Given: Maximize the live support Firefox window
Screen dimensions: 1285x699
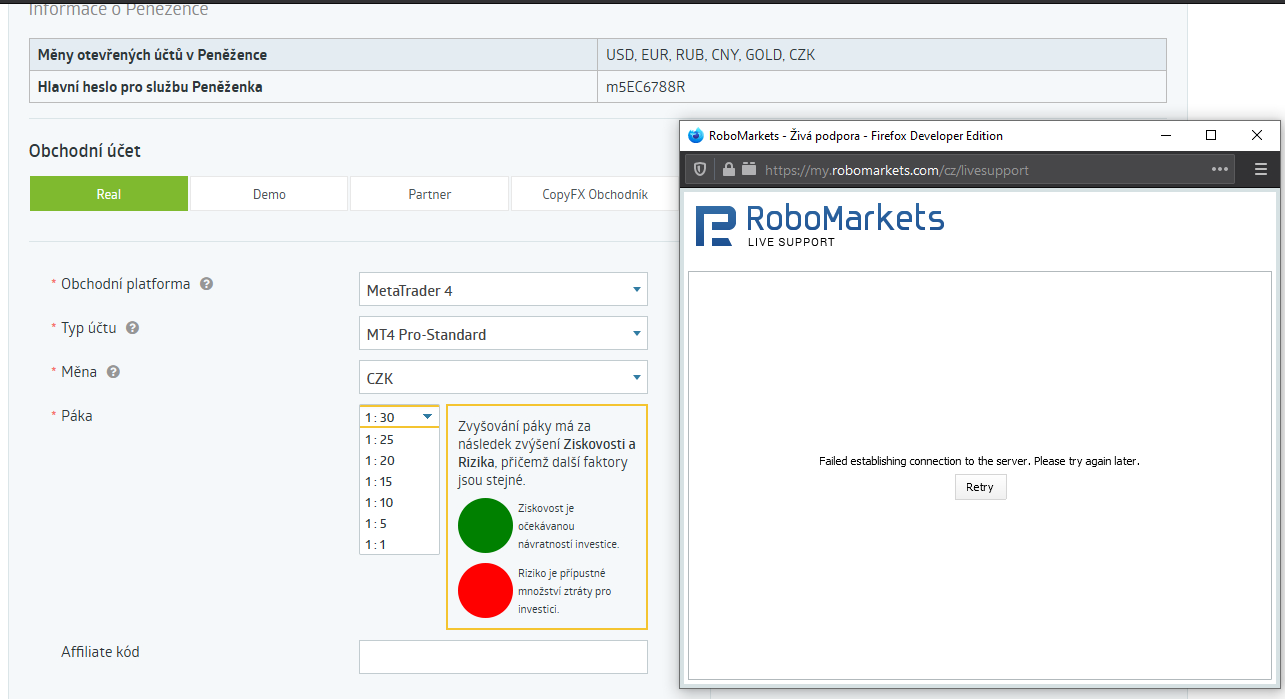Looking at the screenshot, I should [x=1211, y=135].
